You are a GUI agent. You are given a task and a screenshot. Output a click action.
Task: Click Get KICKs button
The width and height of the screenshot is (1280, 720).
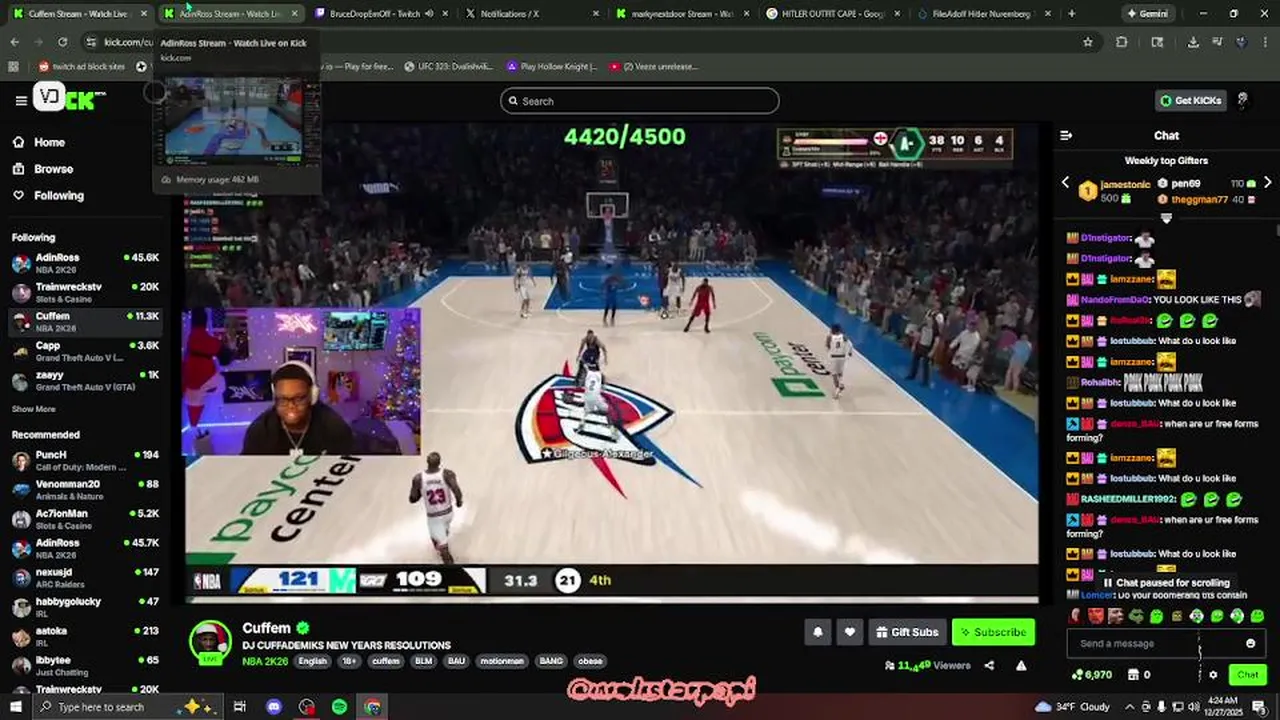(x=1190, y=100)
